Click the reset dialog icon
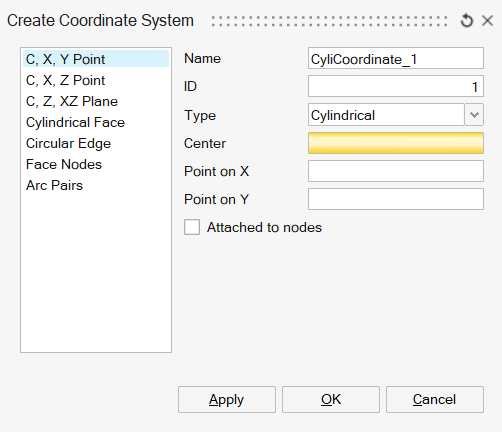 pyautogui.click(x=467, y=21)
